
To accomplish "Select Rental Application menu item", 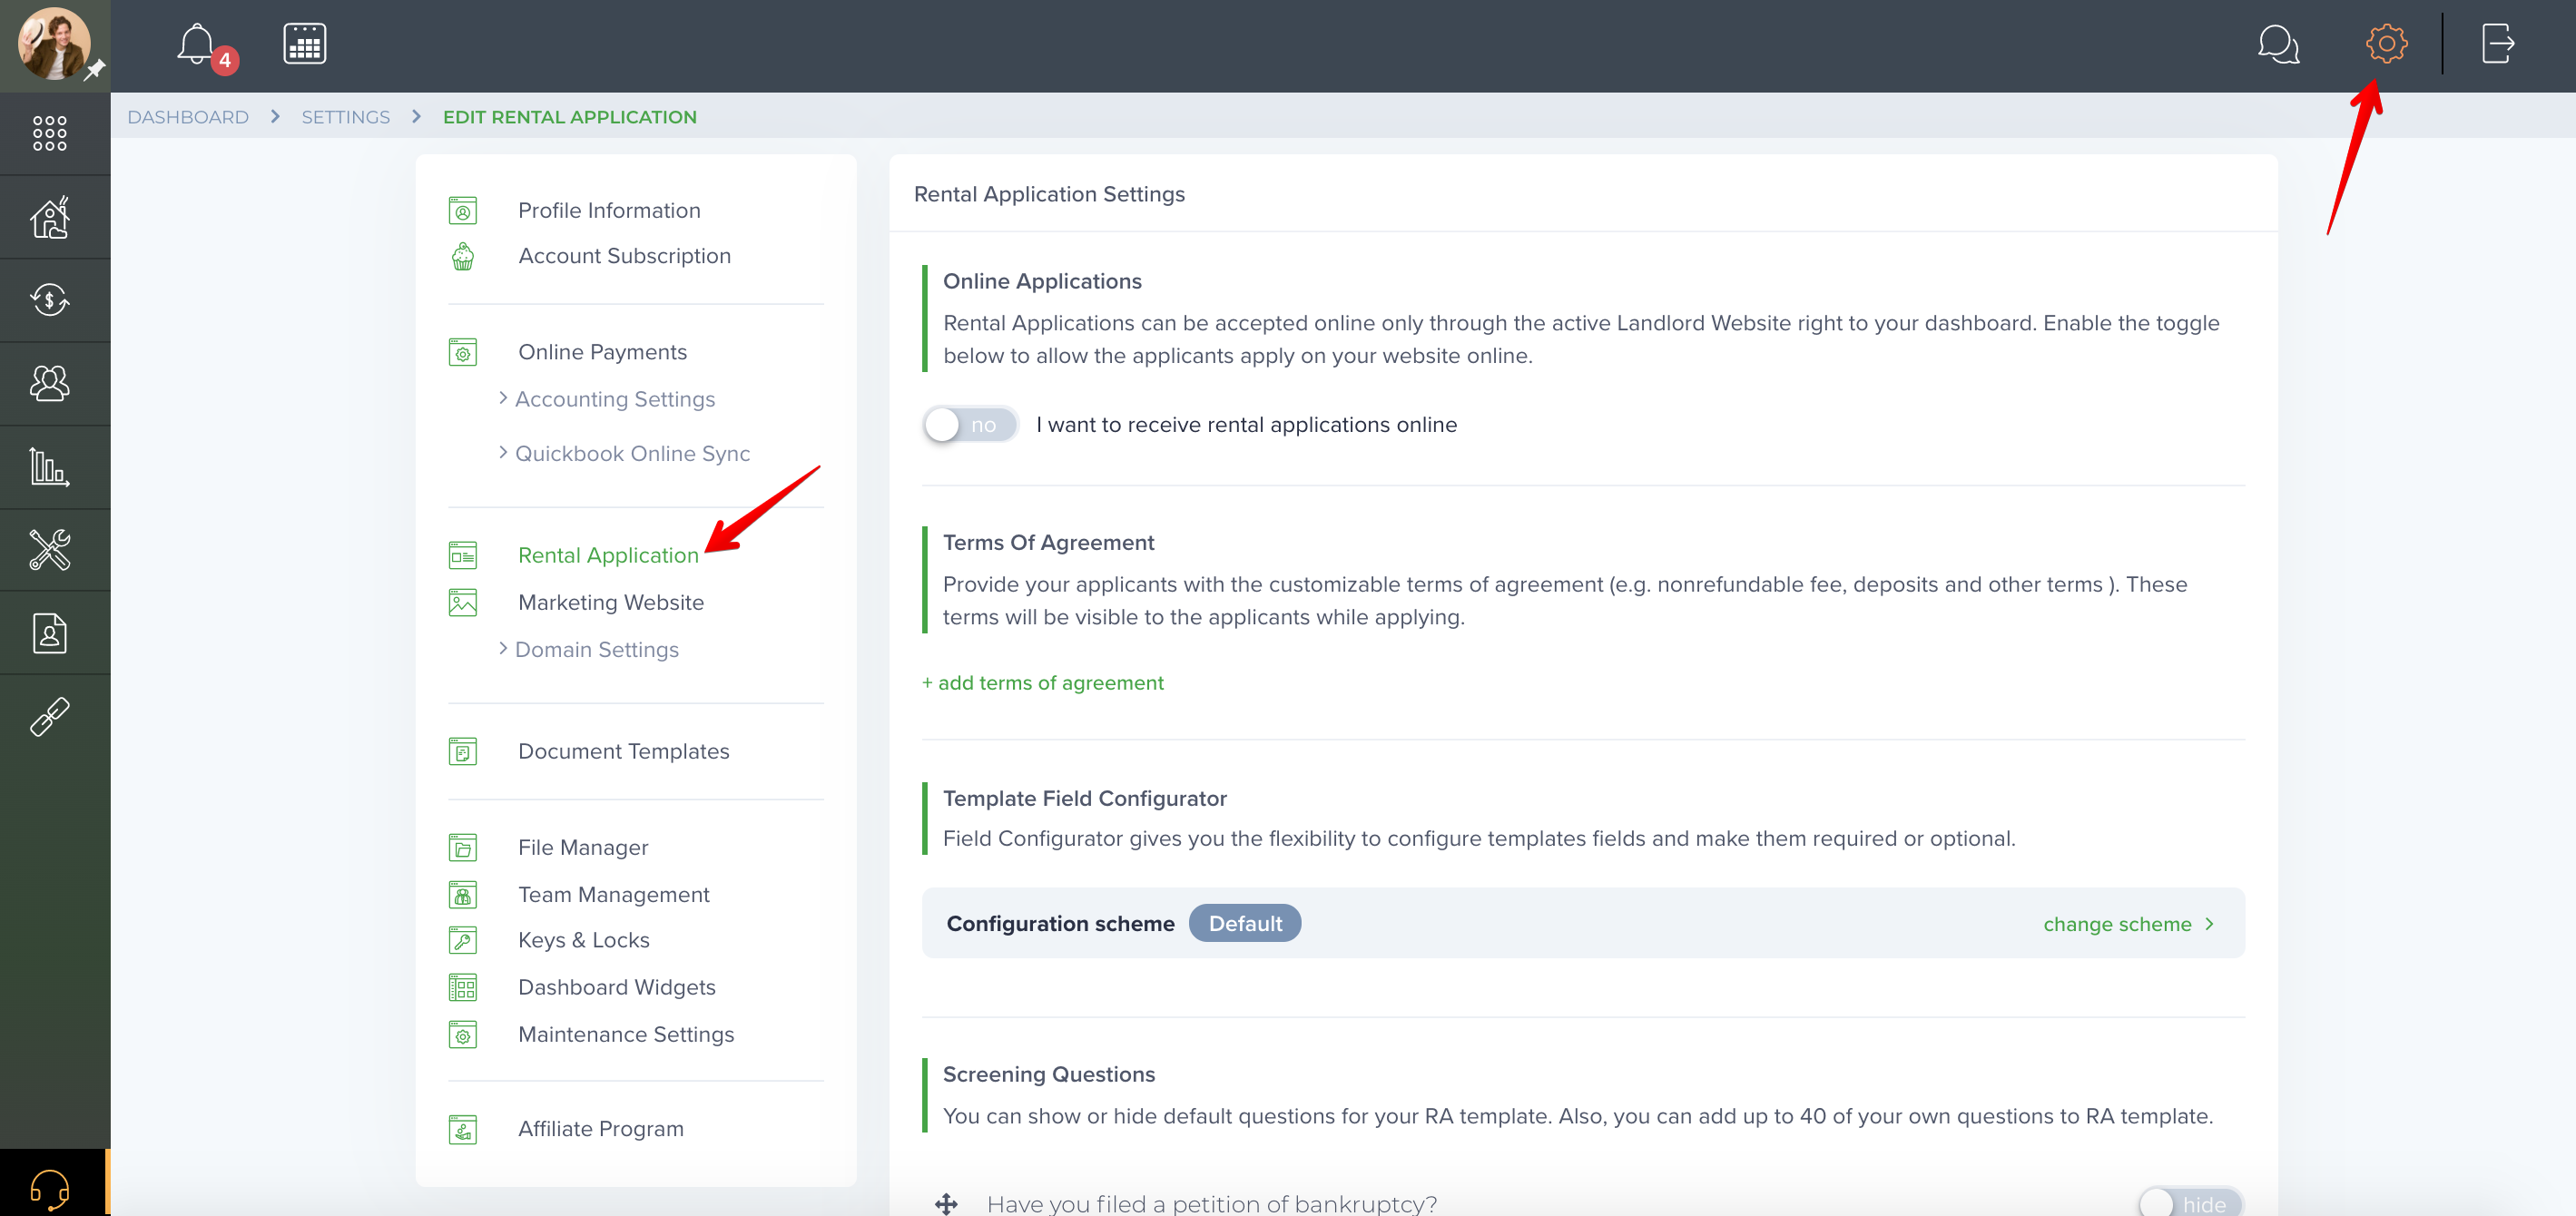I will tap(608, 555).
